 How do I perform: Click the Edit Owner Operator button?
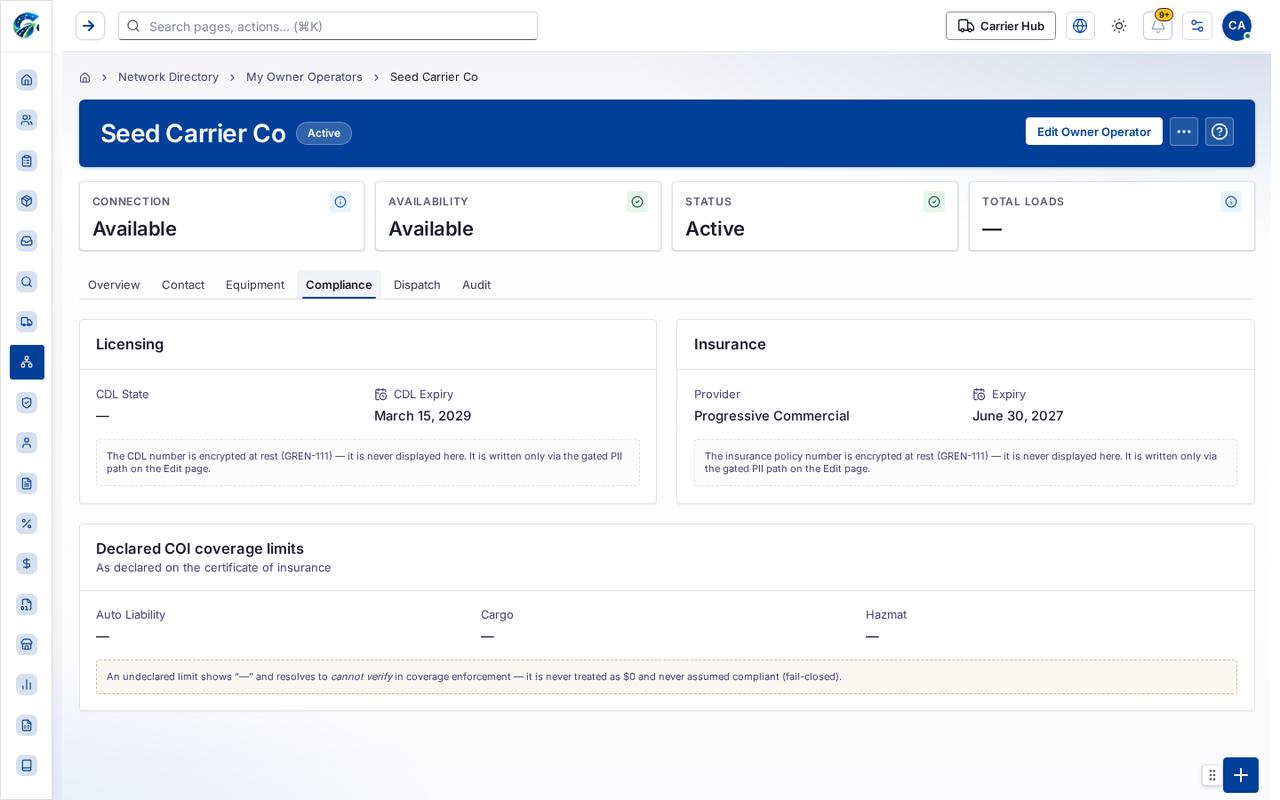(x=1094, y=132)
